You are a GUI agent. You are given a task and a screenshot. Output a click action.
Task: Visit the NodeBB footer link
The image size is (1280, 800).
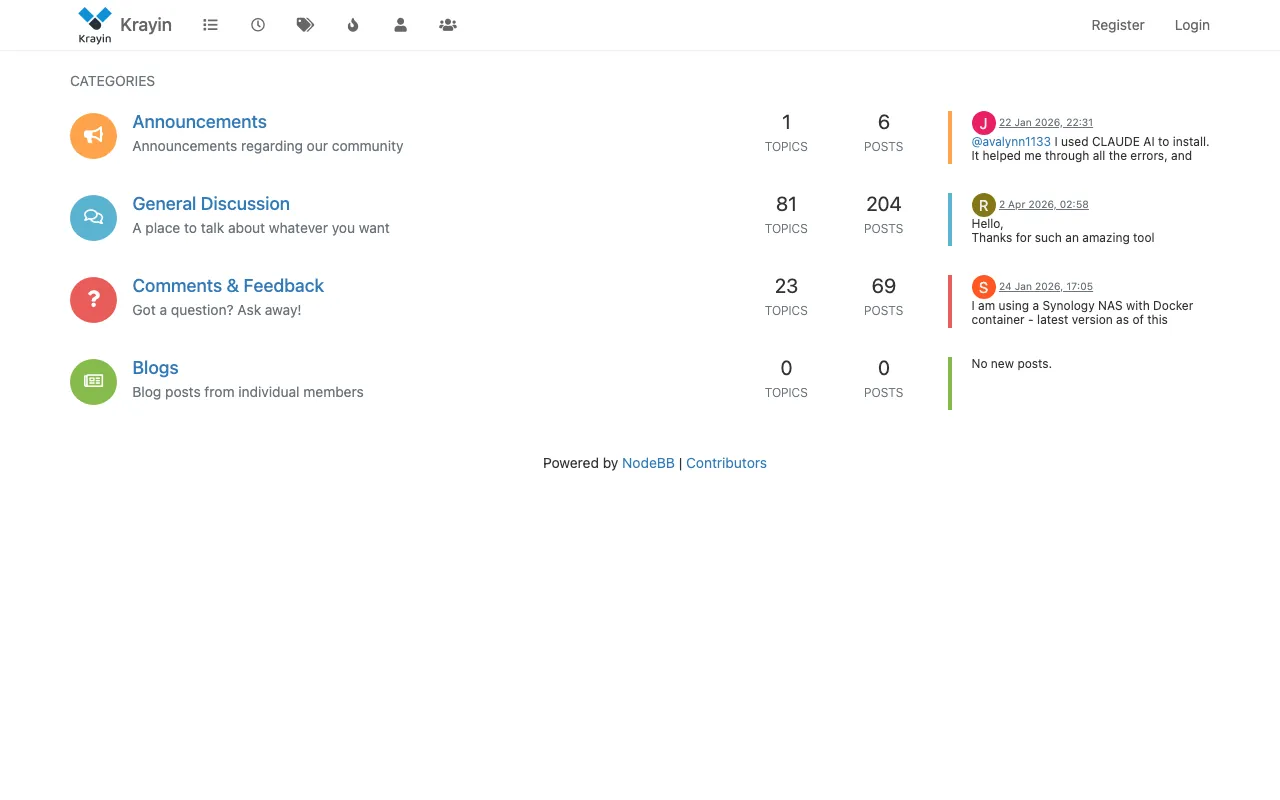pyautogui.click(x=648, y=463)
